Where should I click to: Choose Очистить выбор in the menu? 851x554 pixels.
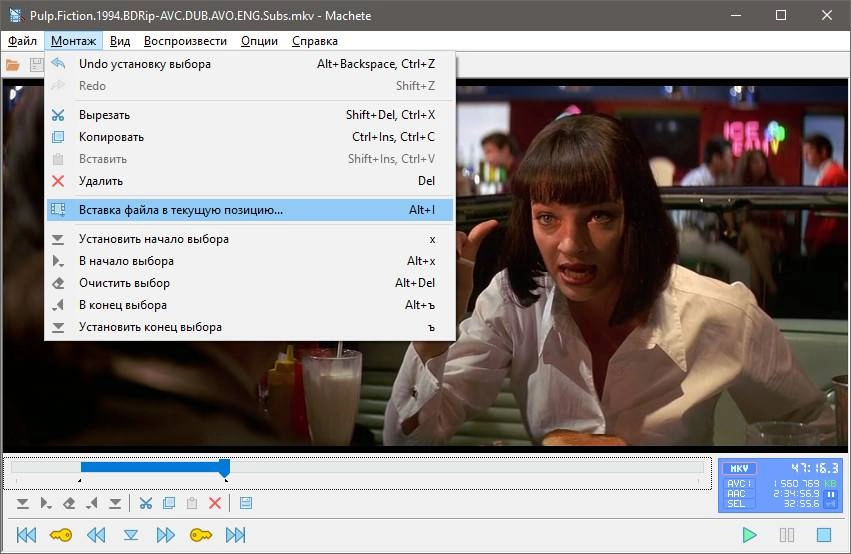point(250,283)
